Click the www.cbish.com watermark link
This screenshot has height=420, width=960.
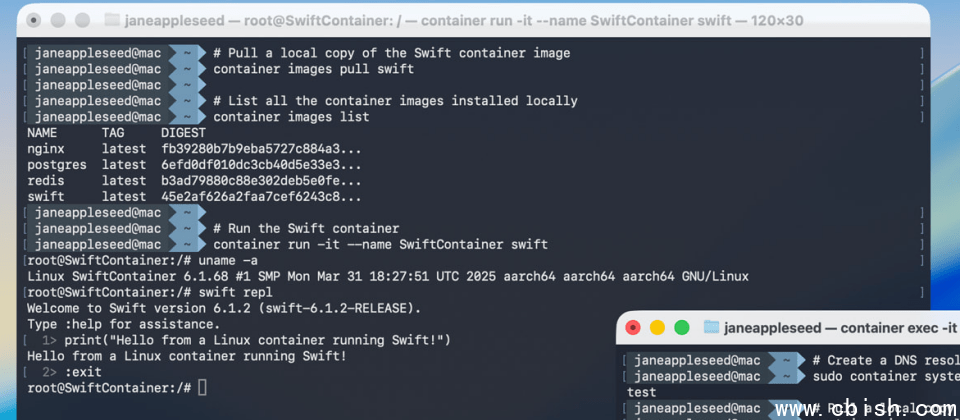coord(866,409)
